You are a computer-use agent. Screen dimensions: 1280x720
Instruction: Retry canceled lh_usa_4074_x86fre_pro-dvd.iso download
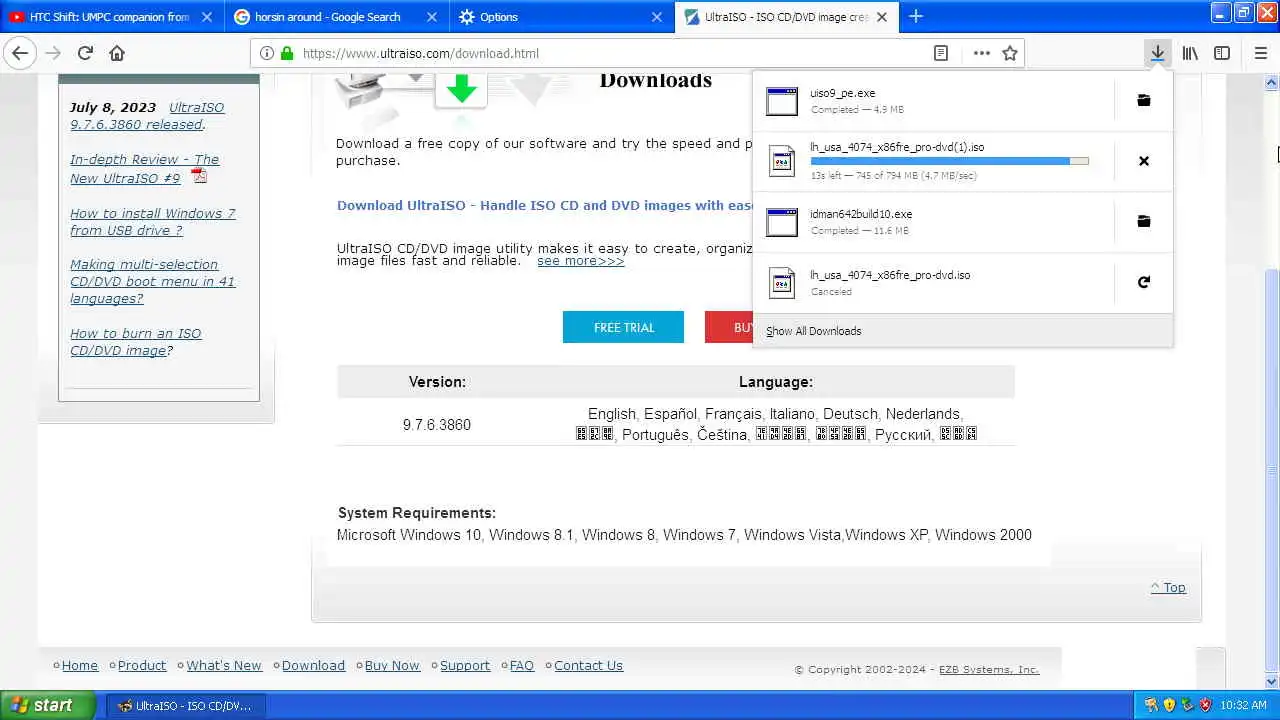[x=1144, y=282]
